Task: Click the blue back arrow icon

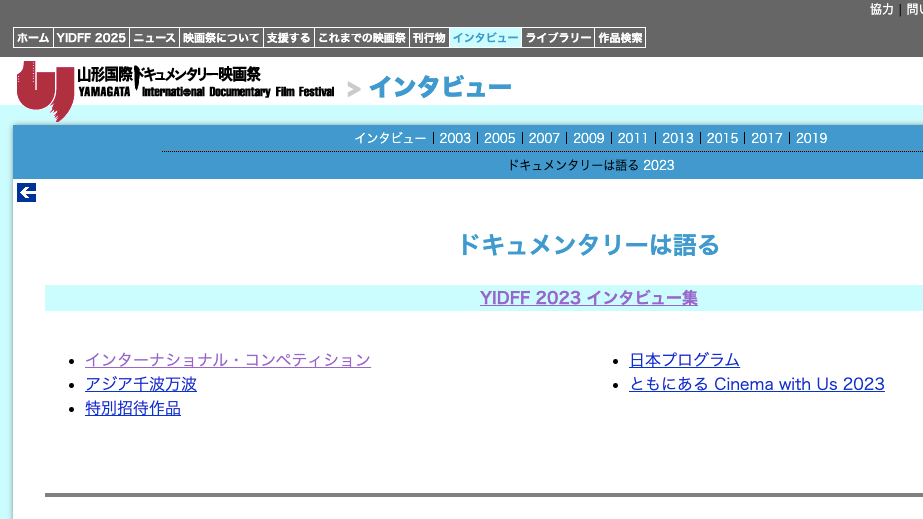Action: pos(27,193)
